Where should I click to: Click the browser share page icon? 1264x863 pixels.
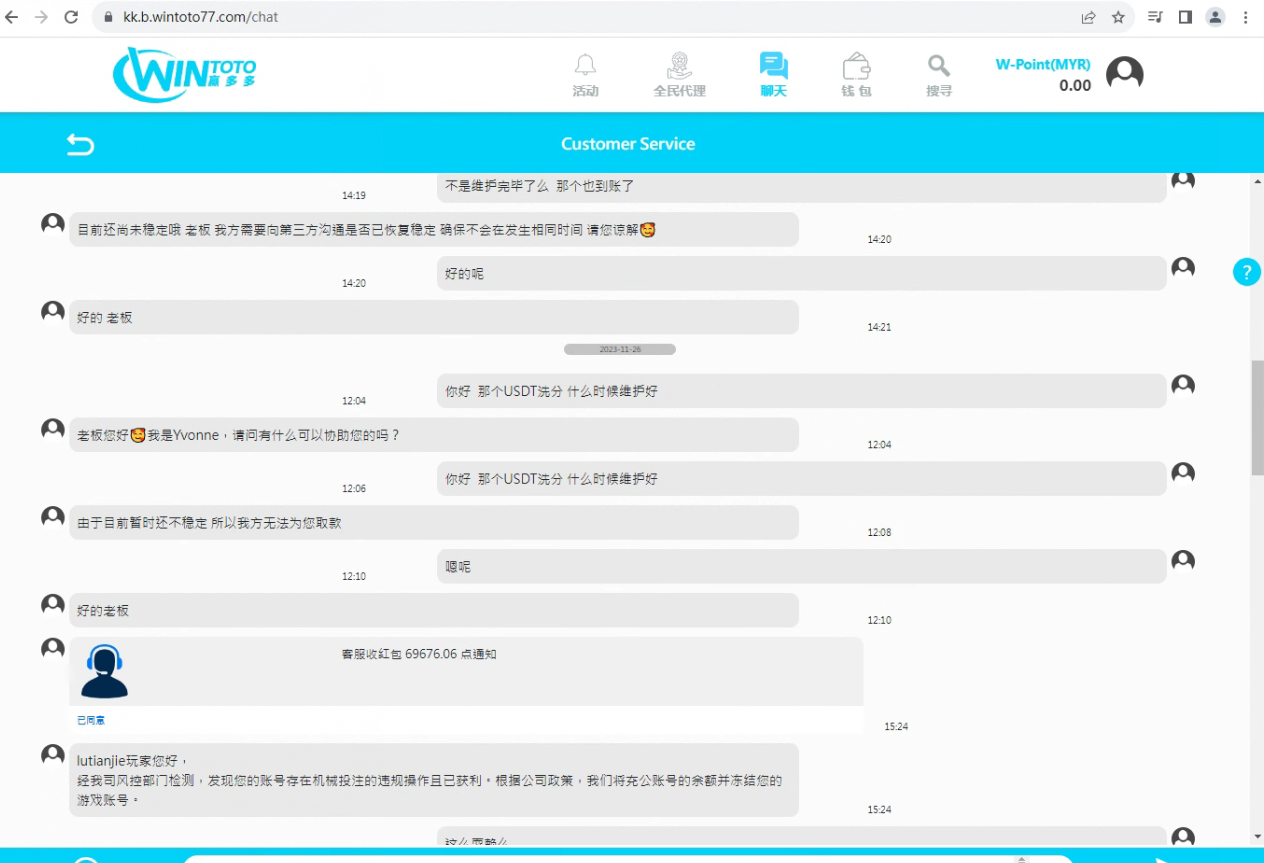click(x=1088, y=17)
